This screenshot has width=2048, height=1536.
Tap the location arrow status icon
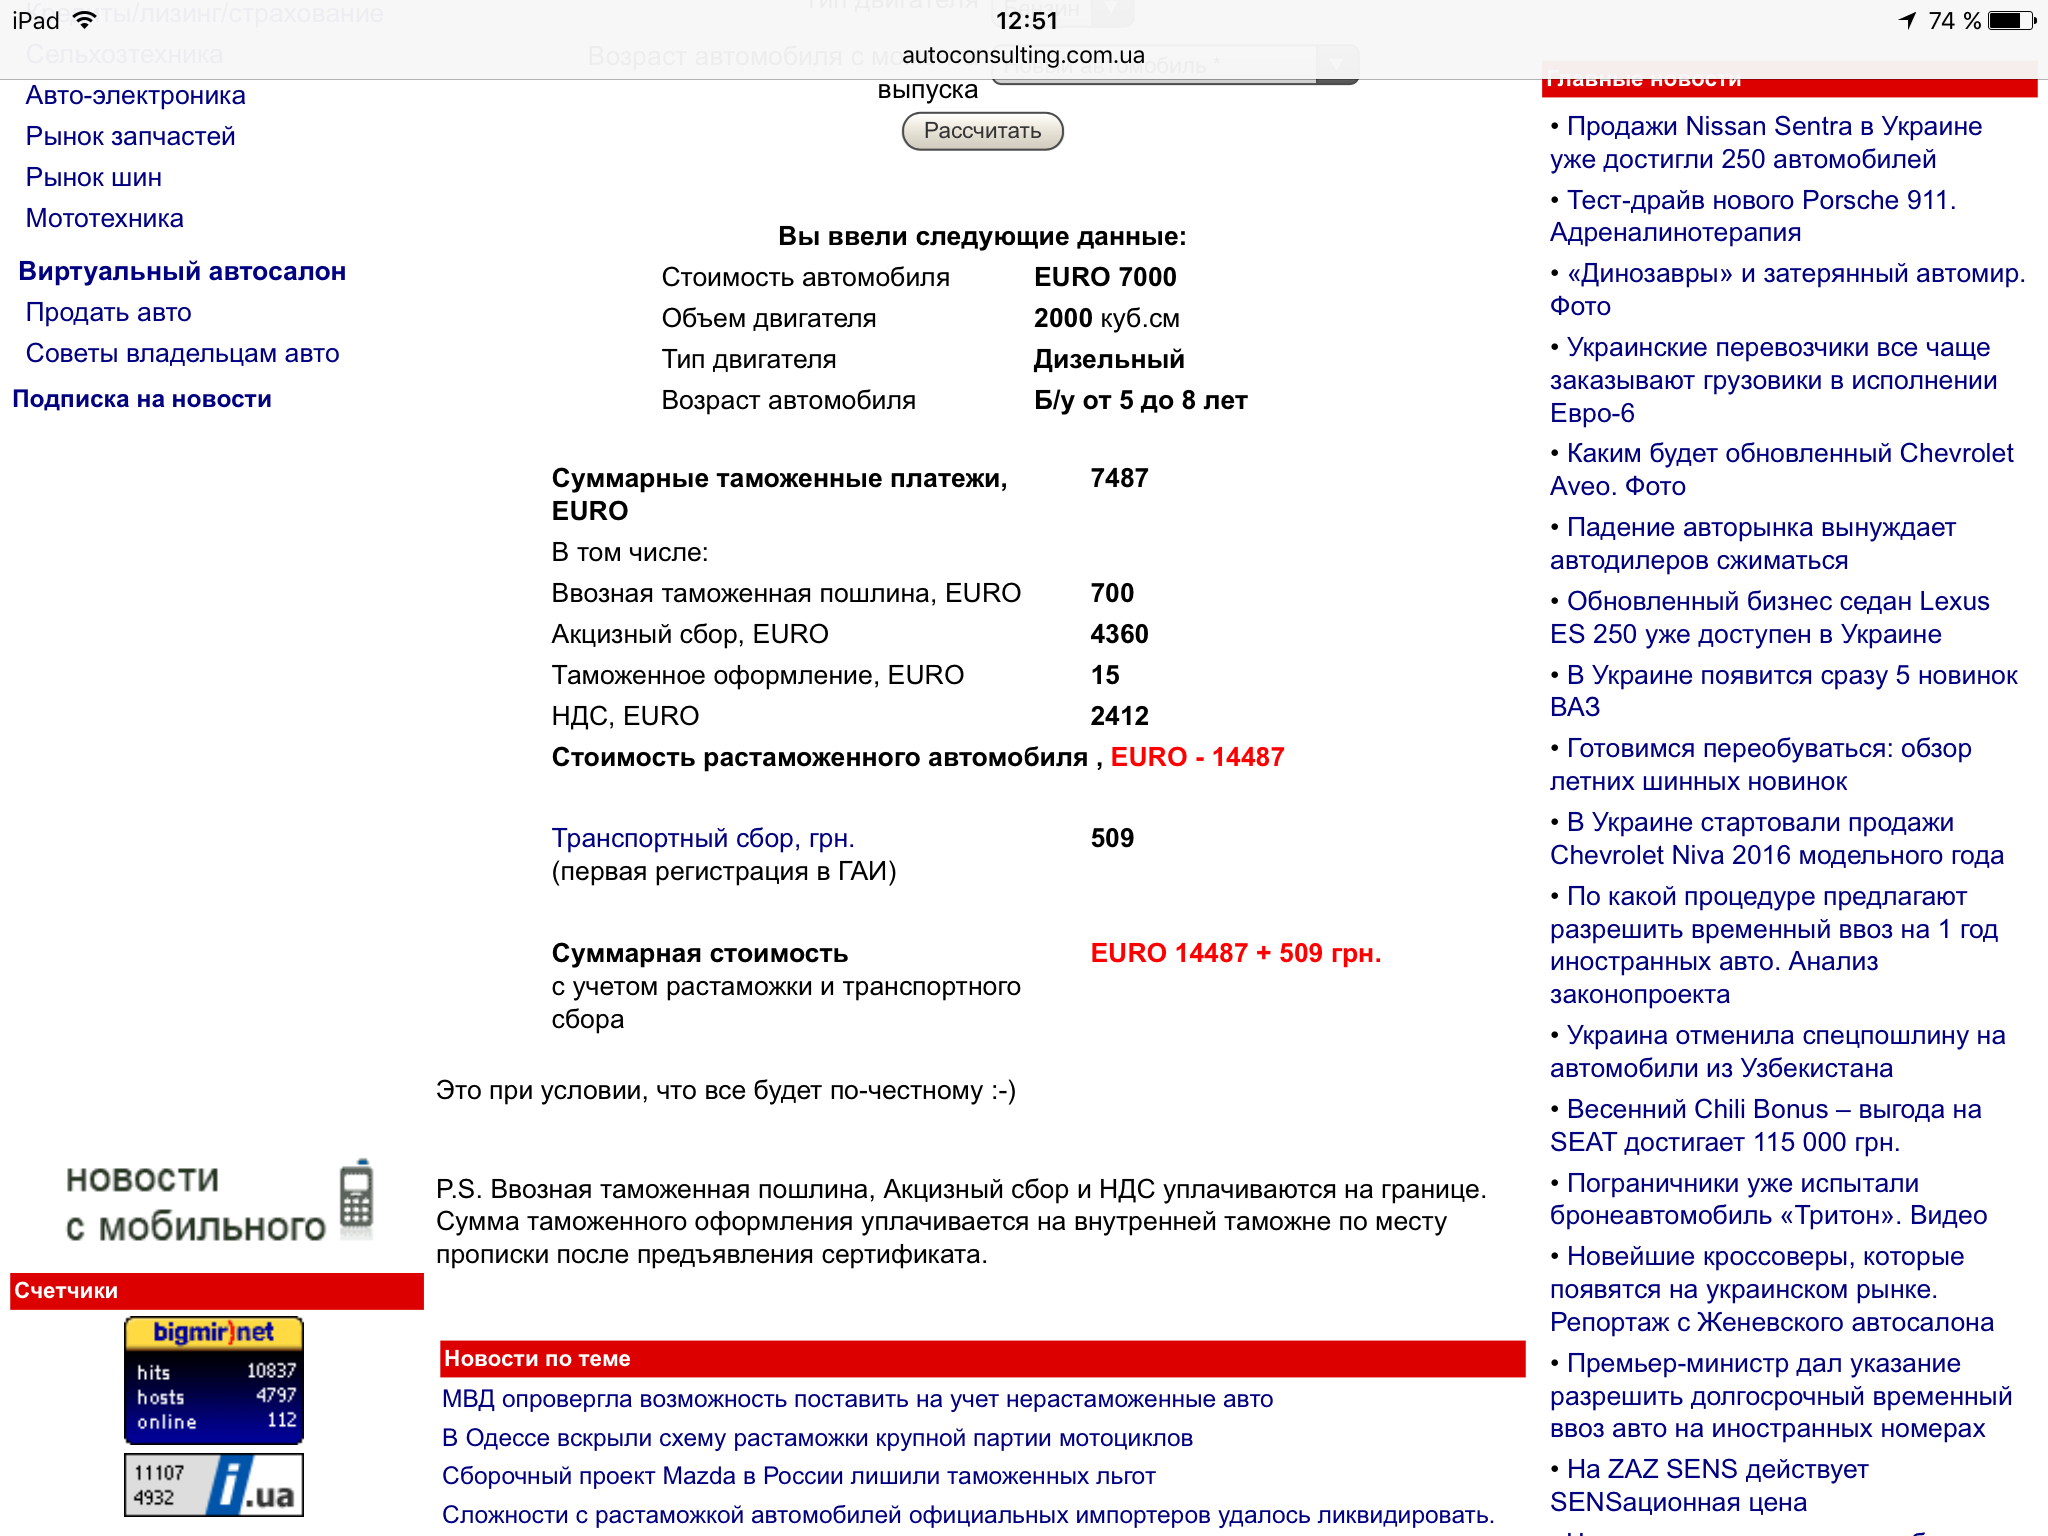[x=1907, y=20]
